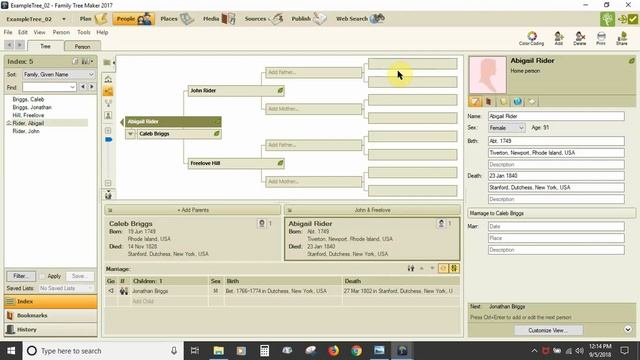Click the Add person icon

click(x=559, y=38)
